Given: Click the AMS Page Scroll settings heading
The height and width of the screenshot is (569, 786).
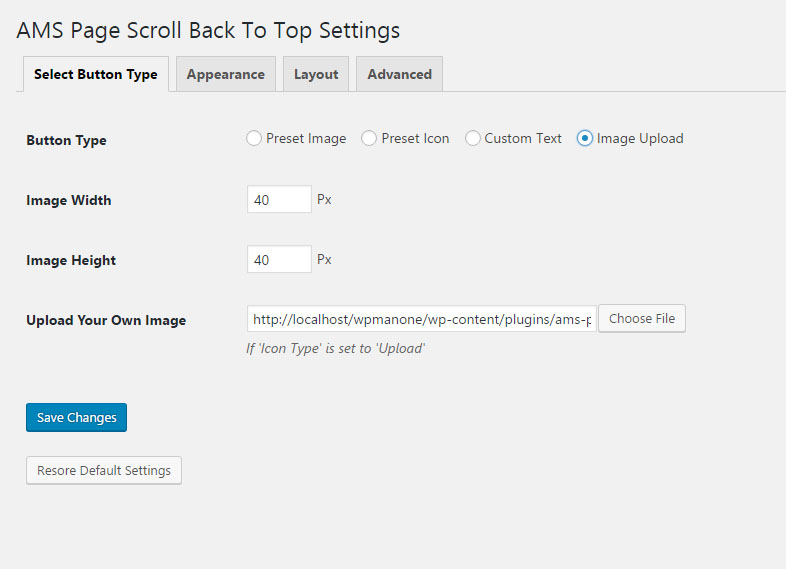Looking at the screenshot, I should point(208,31).
